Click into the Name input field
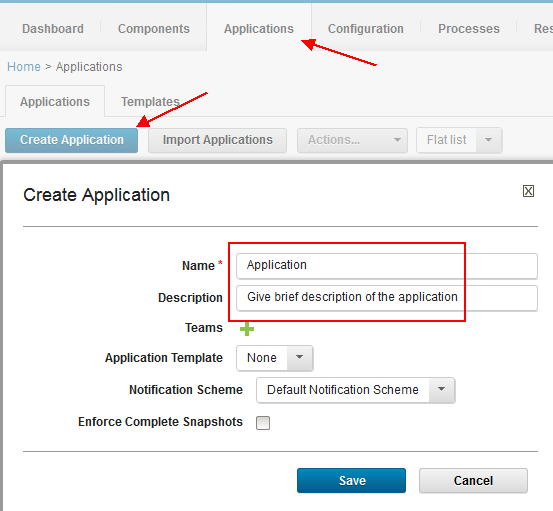This screenshot has width=553, height=511. (387, 266)
